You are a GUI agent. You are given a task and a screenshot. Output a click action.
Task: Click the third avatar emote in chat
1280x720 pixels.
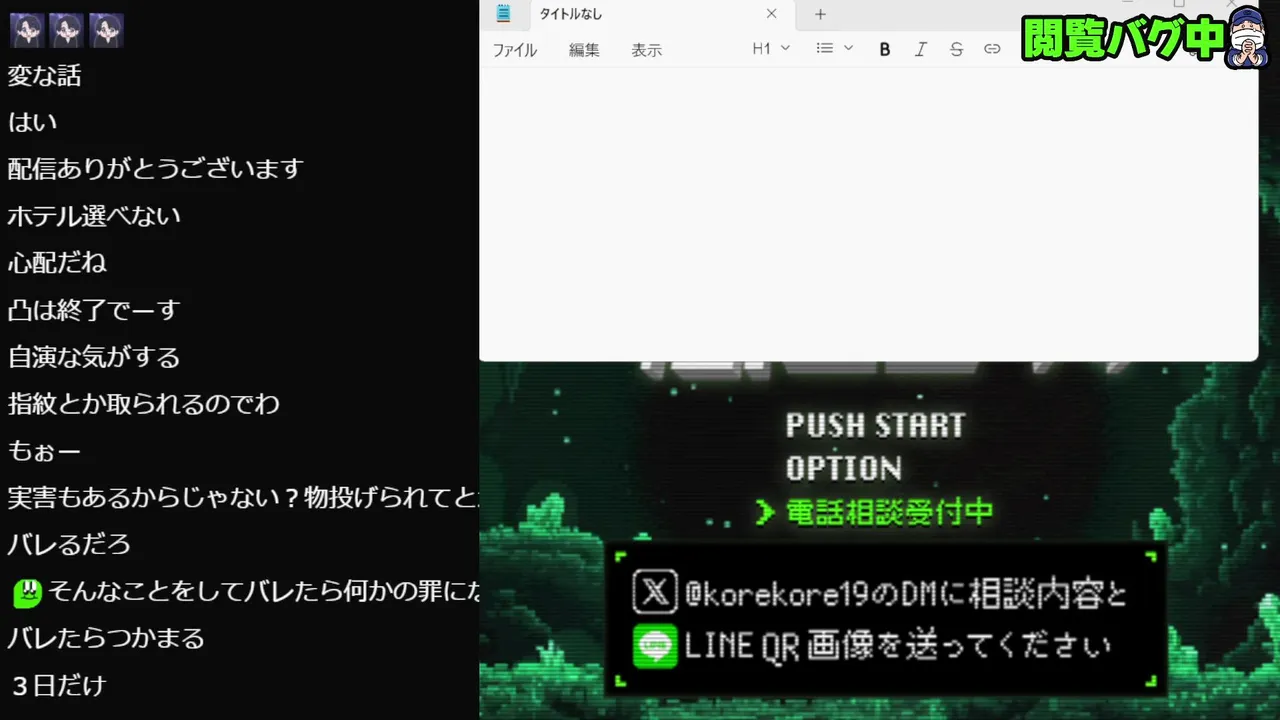tap(106, 31)
